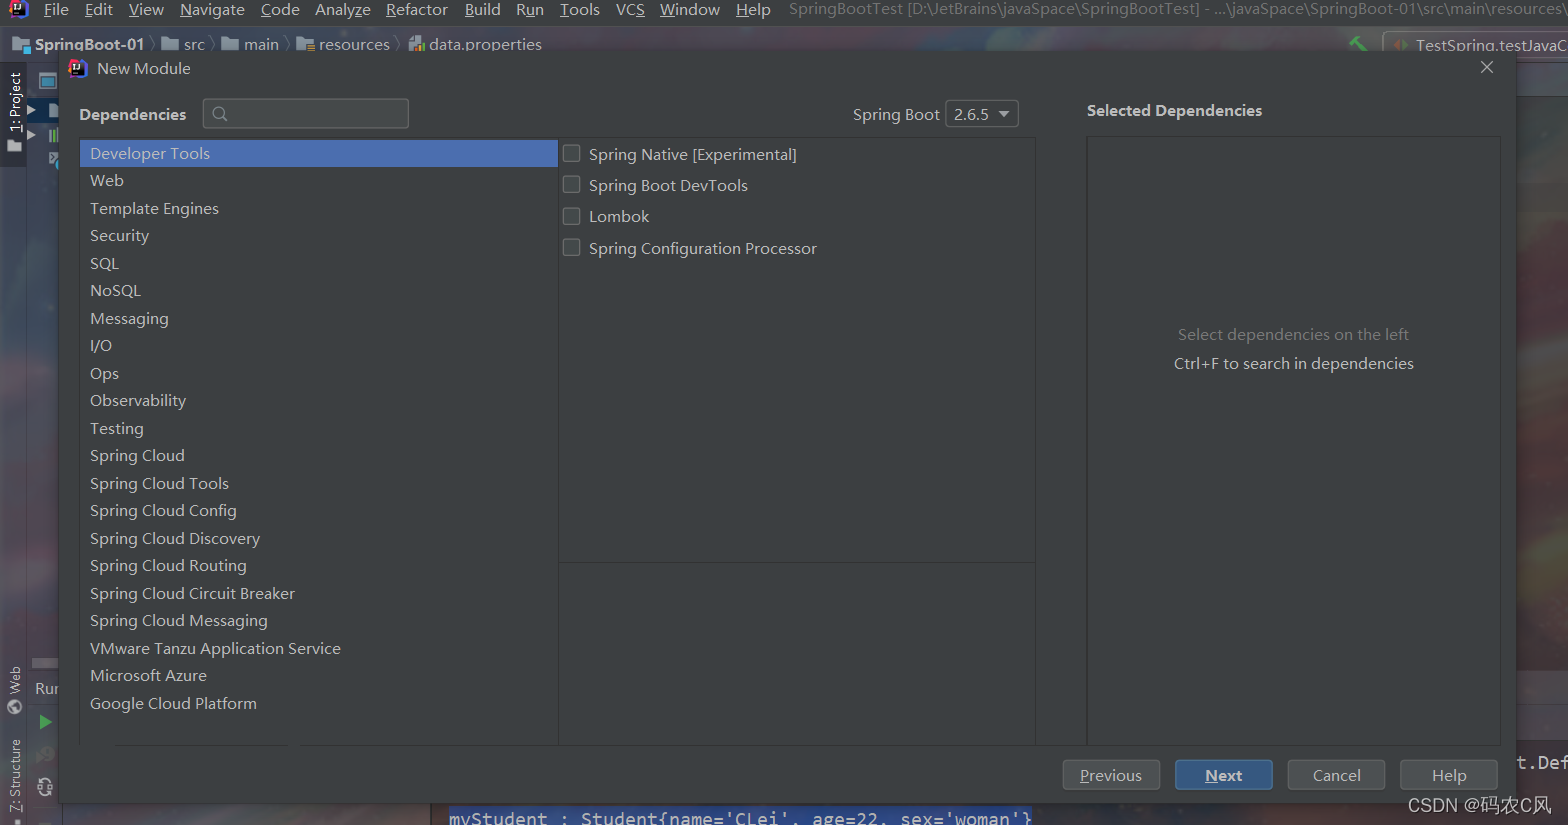Select the I/O category

(x=319, y=346)
